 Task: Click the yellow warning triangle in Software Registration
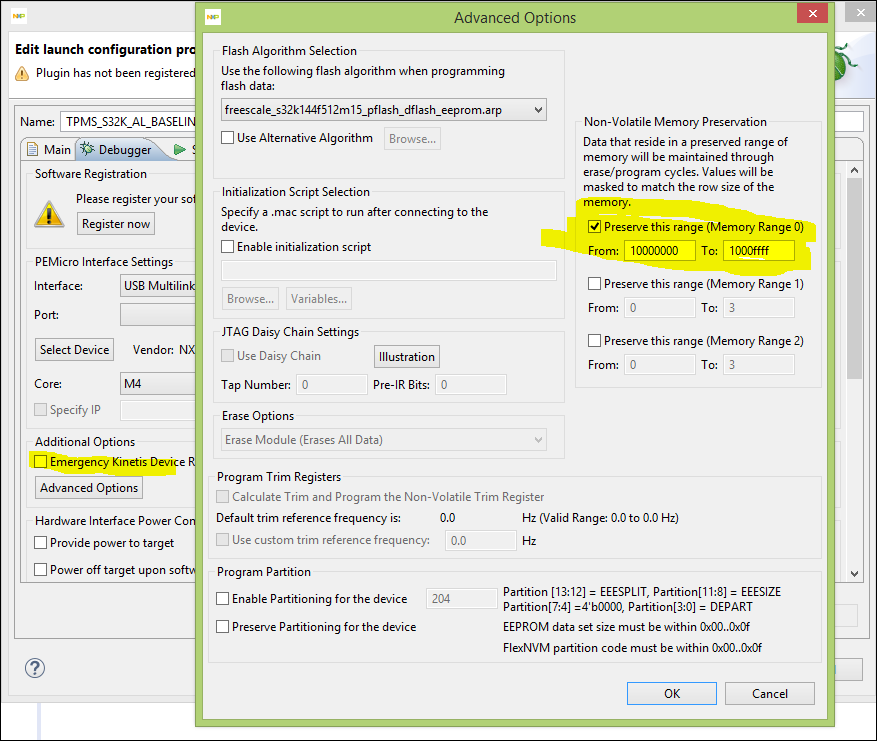(49, 214)
